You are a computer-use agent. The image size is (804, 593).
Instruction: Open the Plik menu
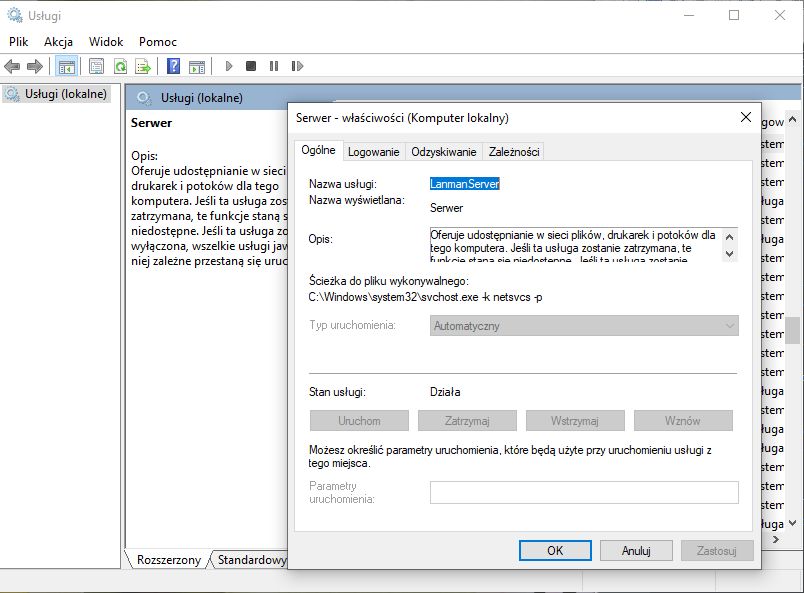(x=18, y=42)
